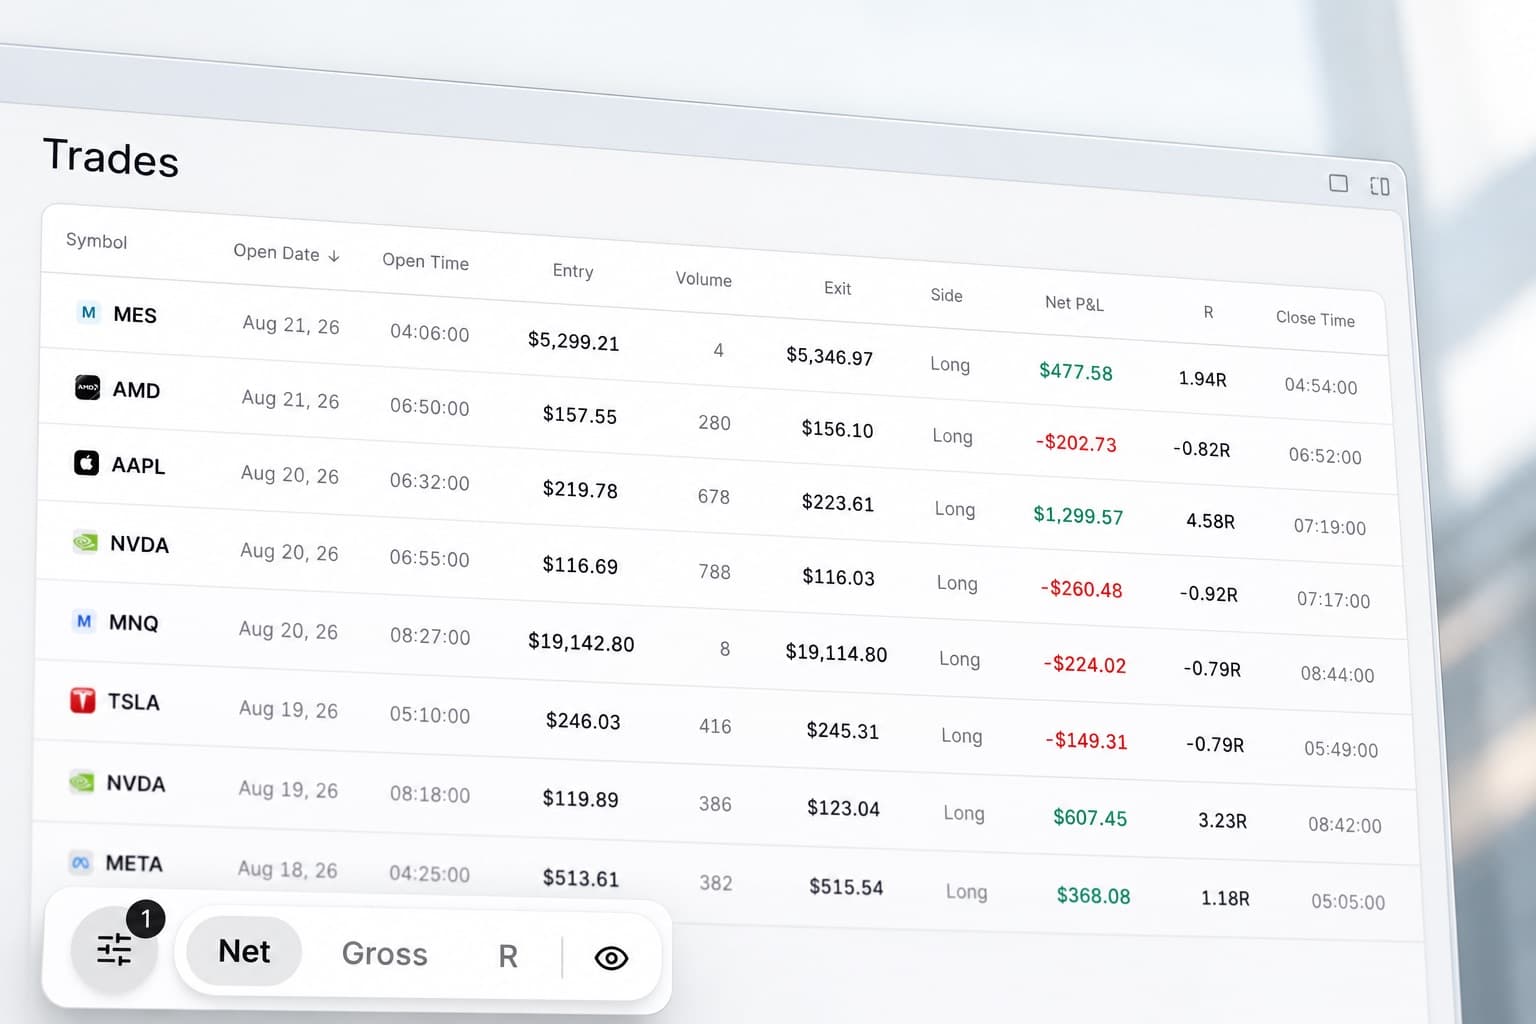Click the 08:42:00 close time
This screenshot has height=1024, width=1536.
tap(1344, 825)
